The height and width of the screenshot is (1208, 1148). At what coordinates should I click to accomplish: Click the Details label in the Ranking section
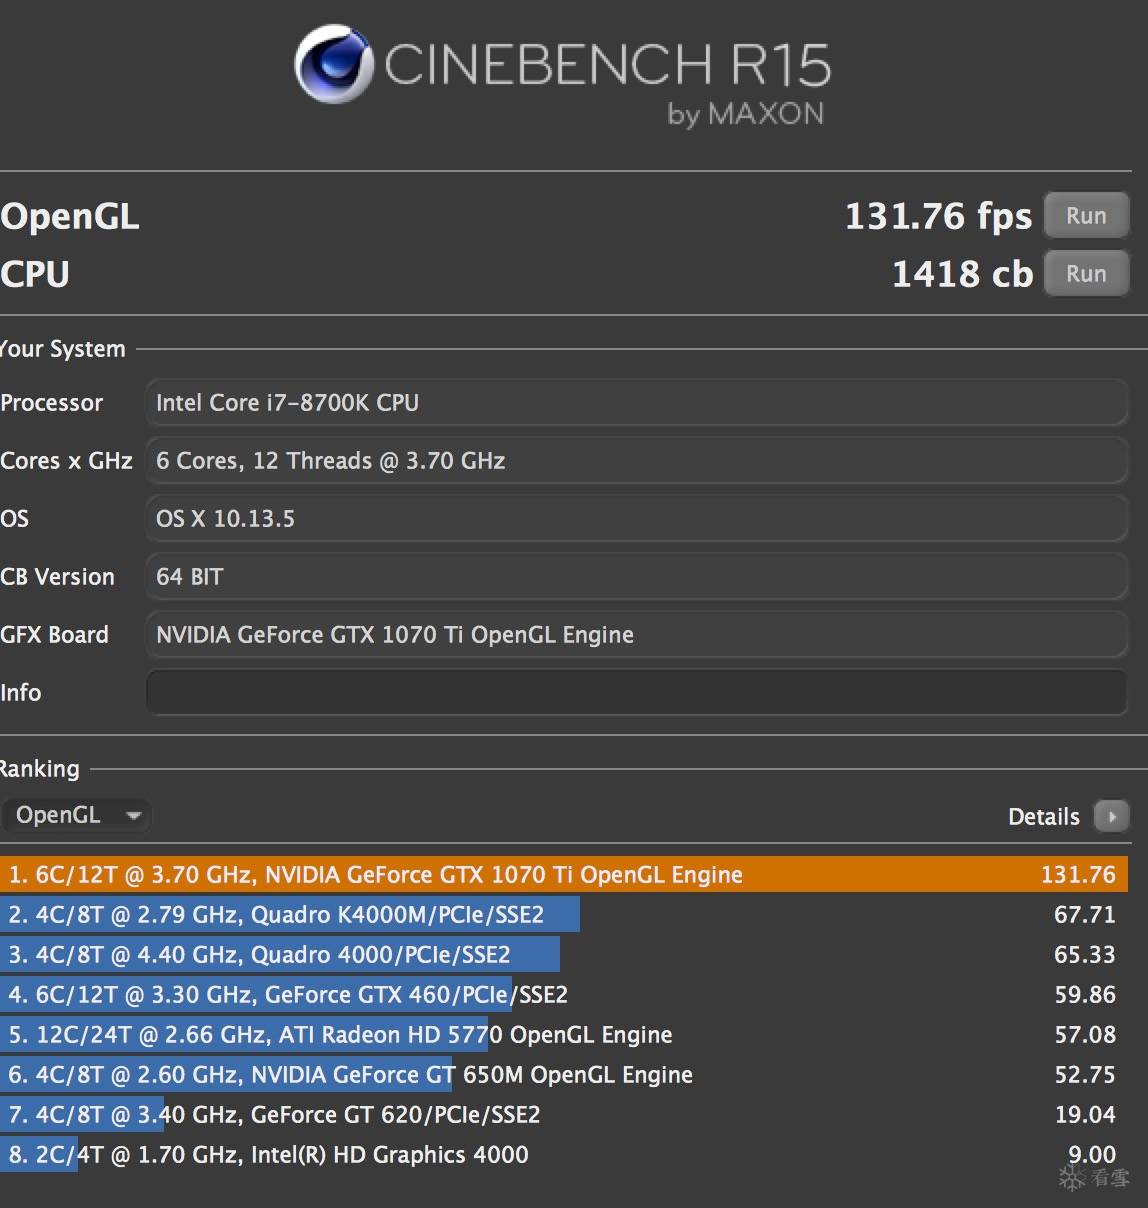(1044, 817)
